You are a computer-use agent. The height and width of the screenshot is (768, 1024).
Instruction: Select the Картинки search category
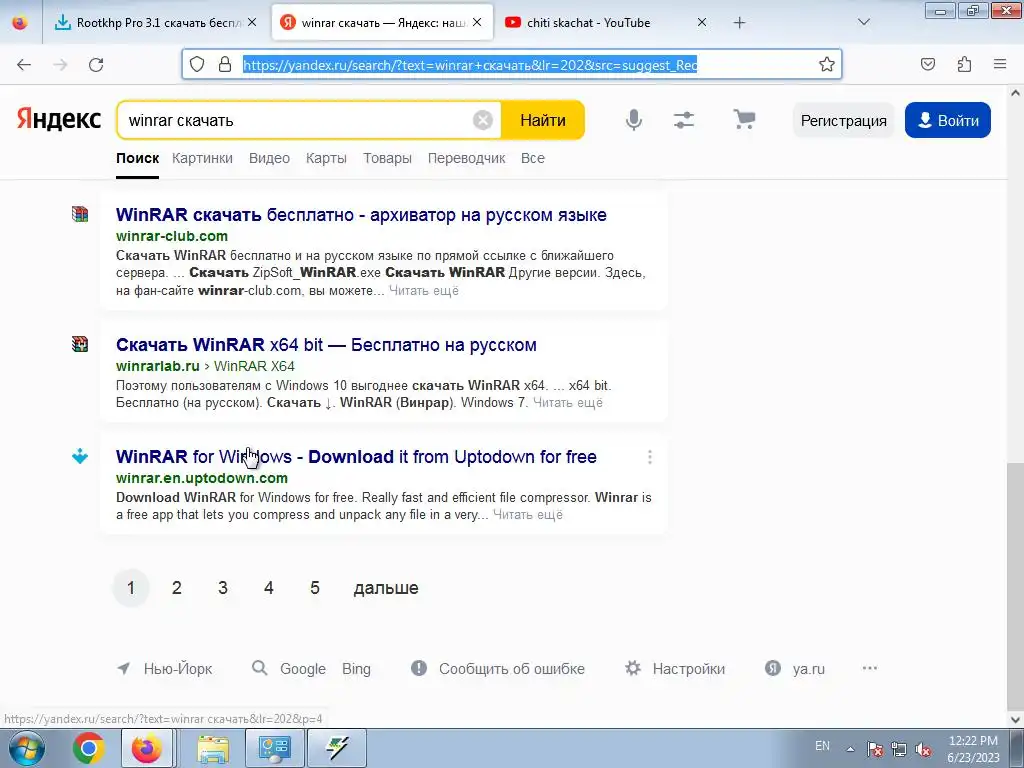[x=202, y=158]
